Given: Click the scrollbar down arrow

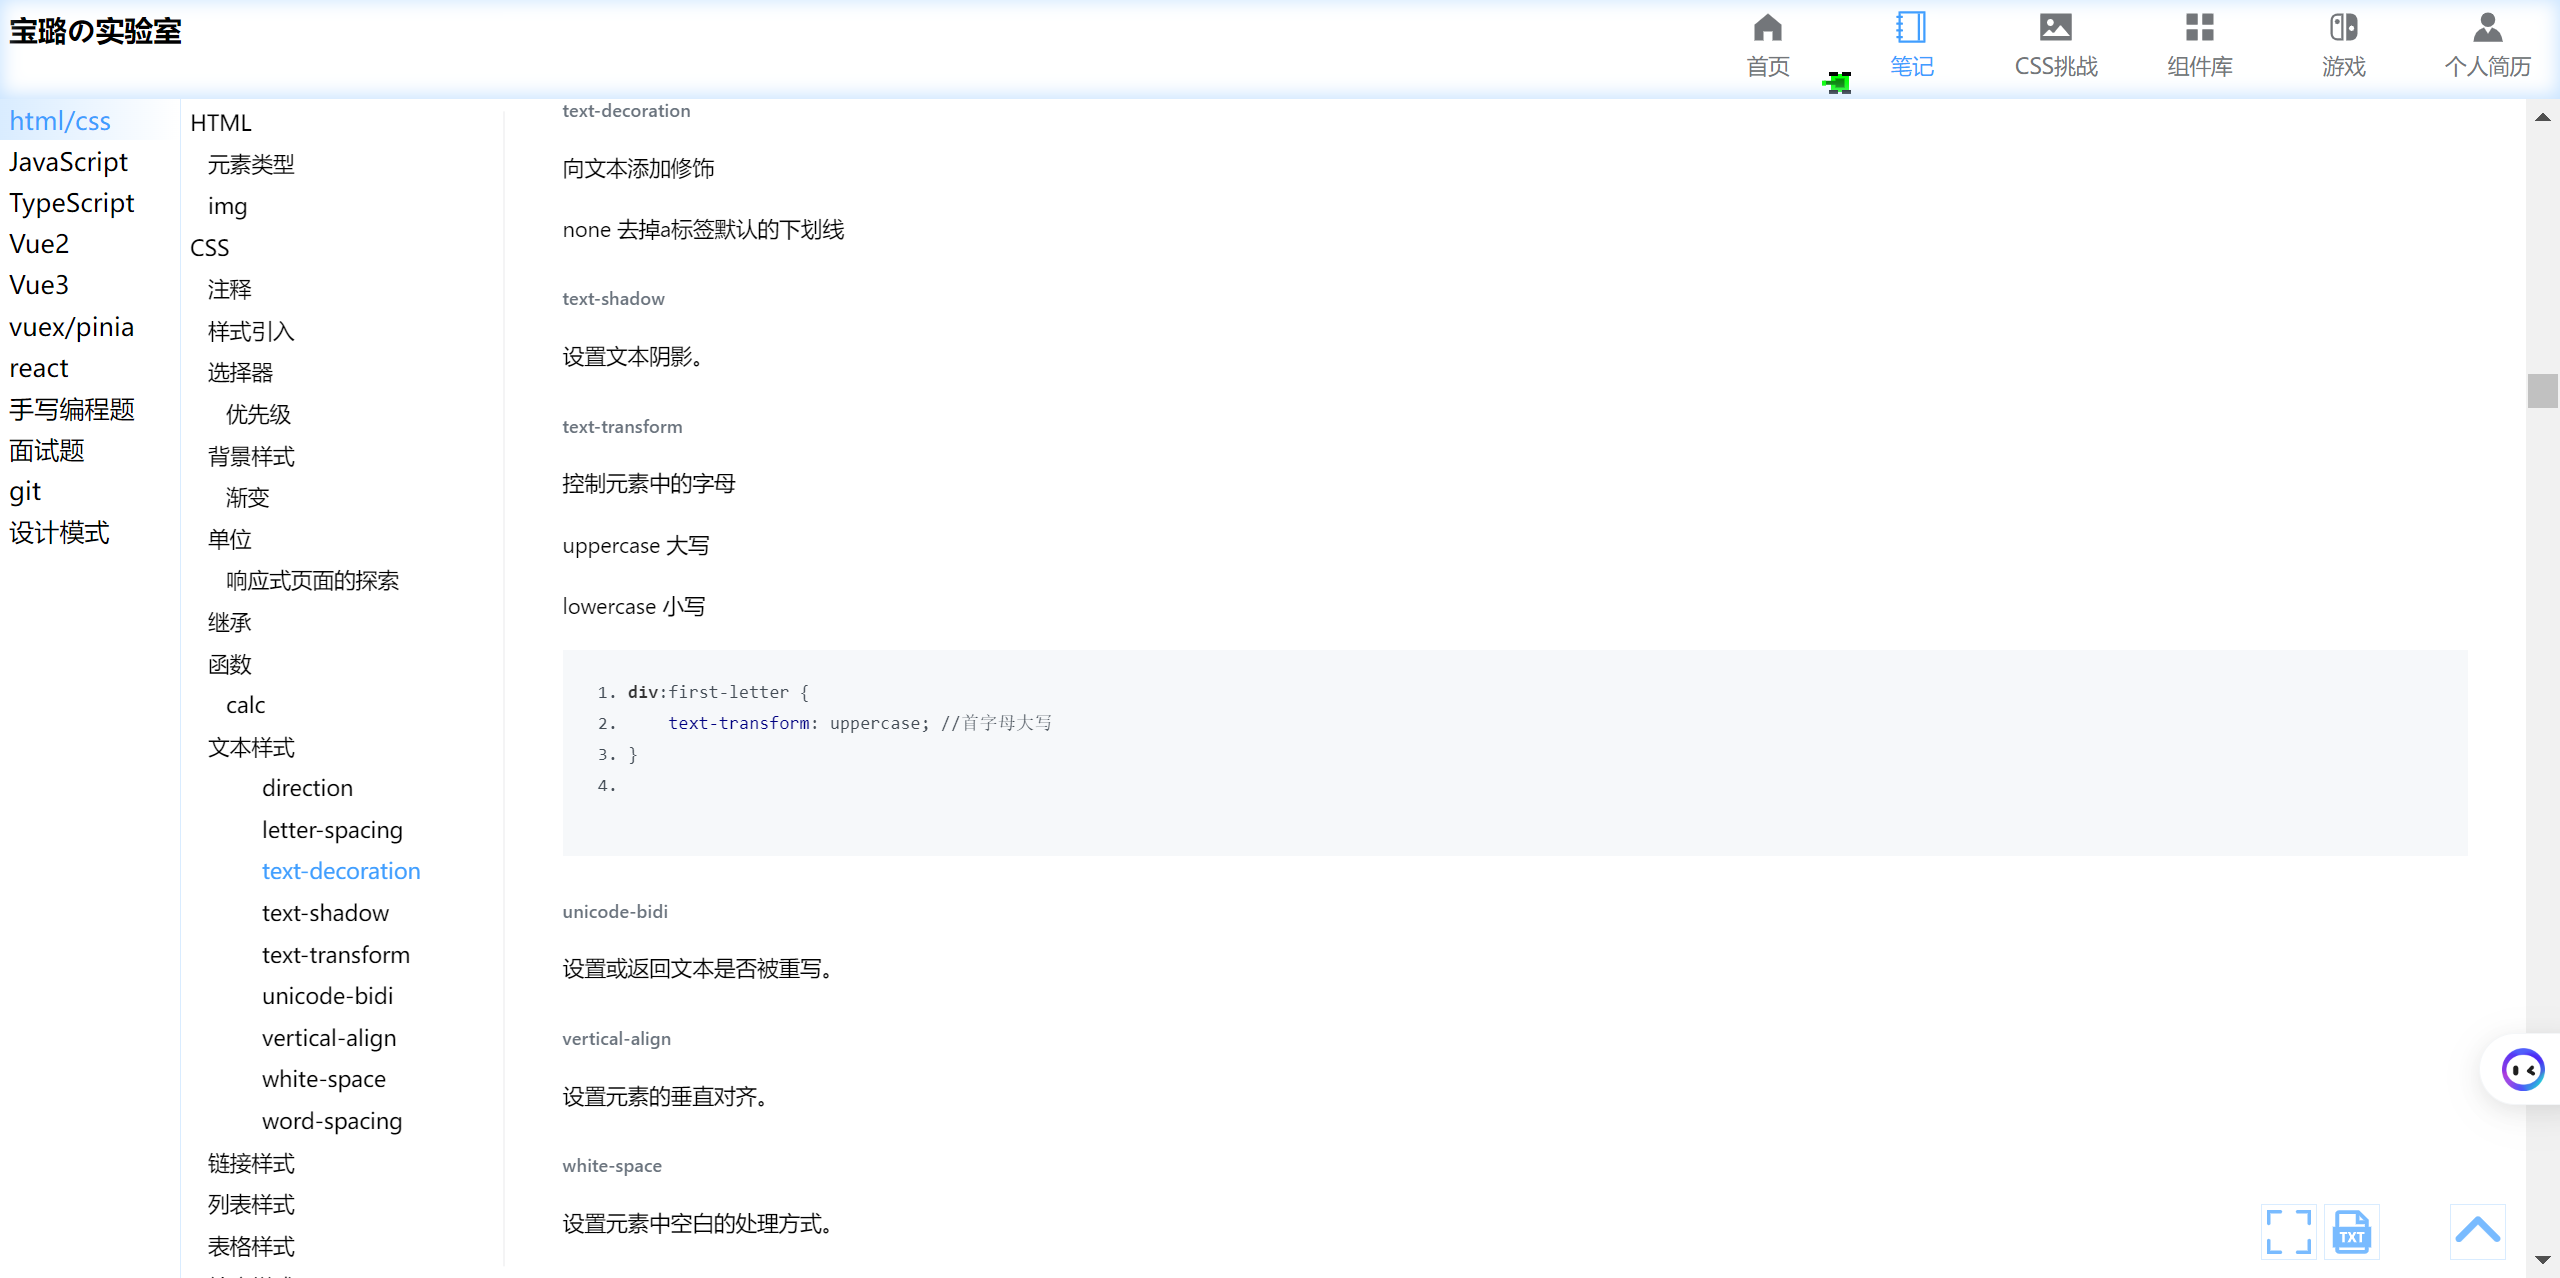Looking at the screenshot, I should pos(2542,1260).
